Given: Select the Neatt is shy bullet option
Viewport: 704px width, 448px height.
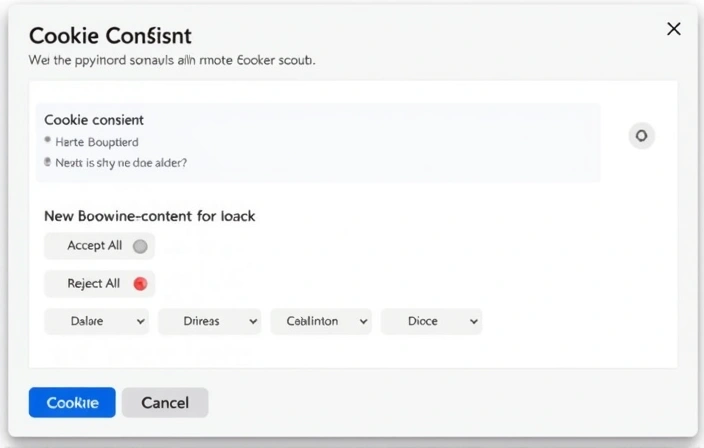Looking at the screenshot, I should point(48,162).
